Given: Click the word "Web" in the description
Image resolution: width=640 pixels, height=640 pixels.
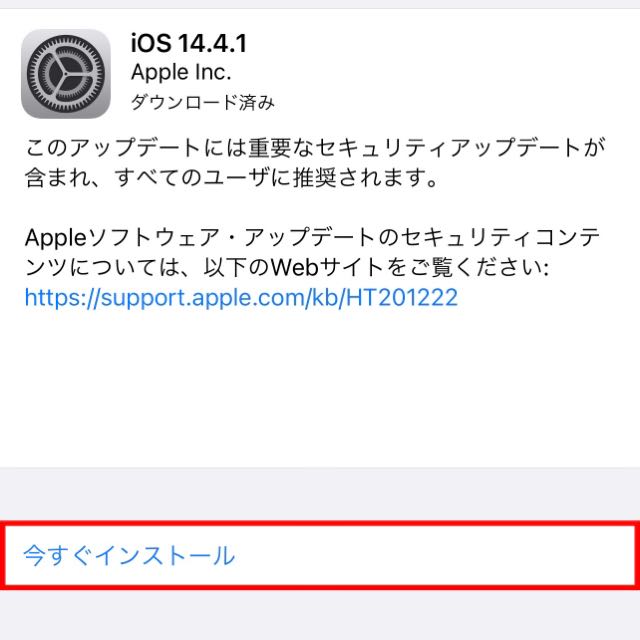Looking at the screenshot, I should 295,268.
